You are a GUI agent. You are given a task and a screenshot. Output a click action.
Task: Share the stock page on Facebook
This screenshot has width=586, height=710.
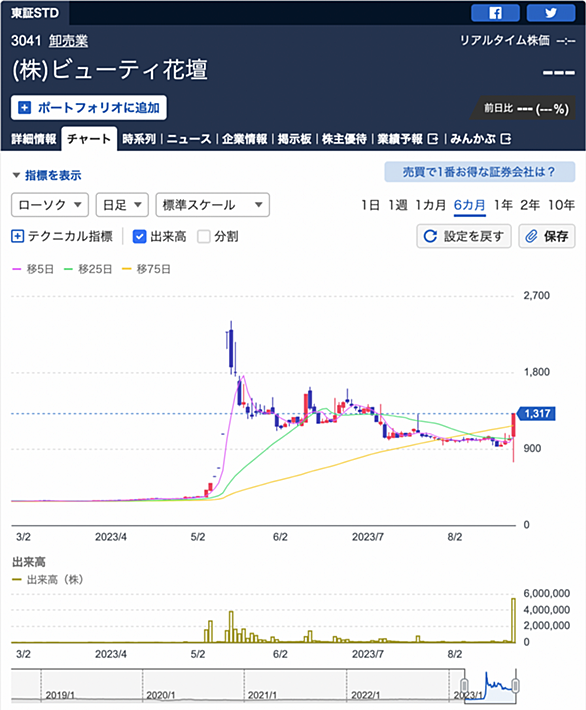[x=495, y=13]
